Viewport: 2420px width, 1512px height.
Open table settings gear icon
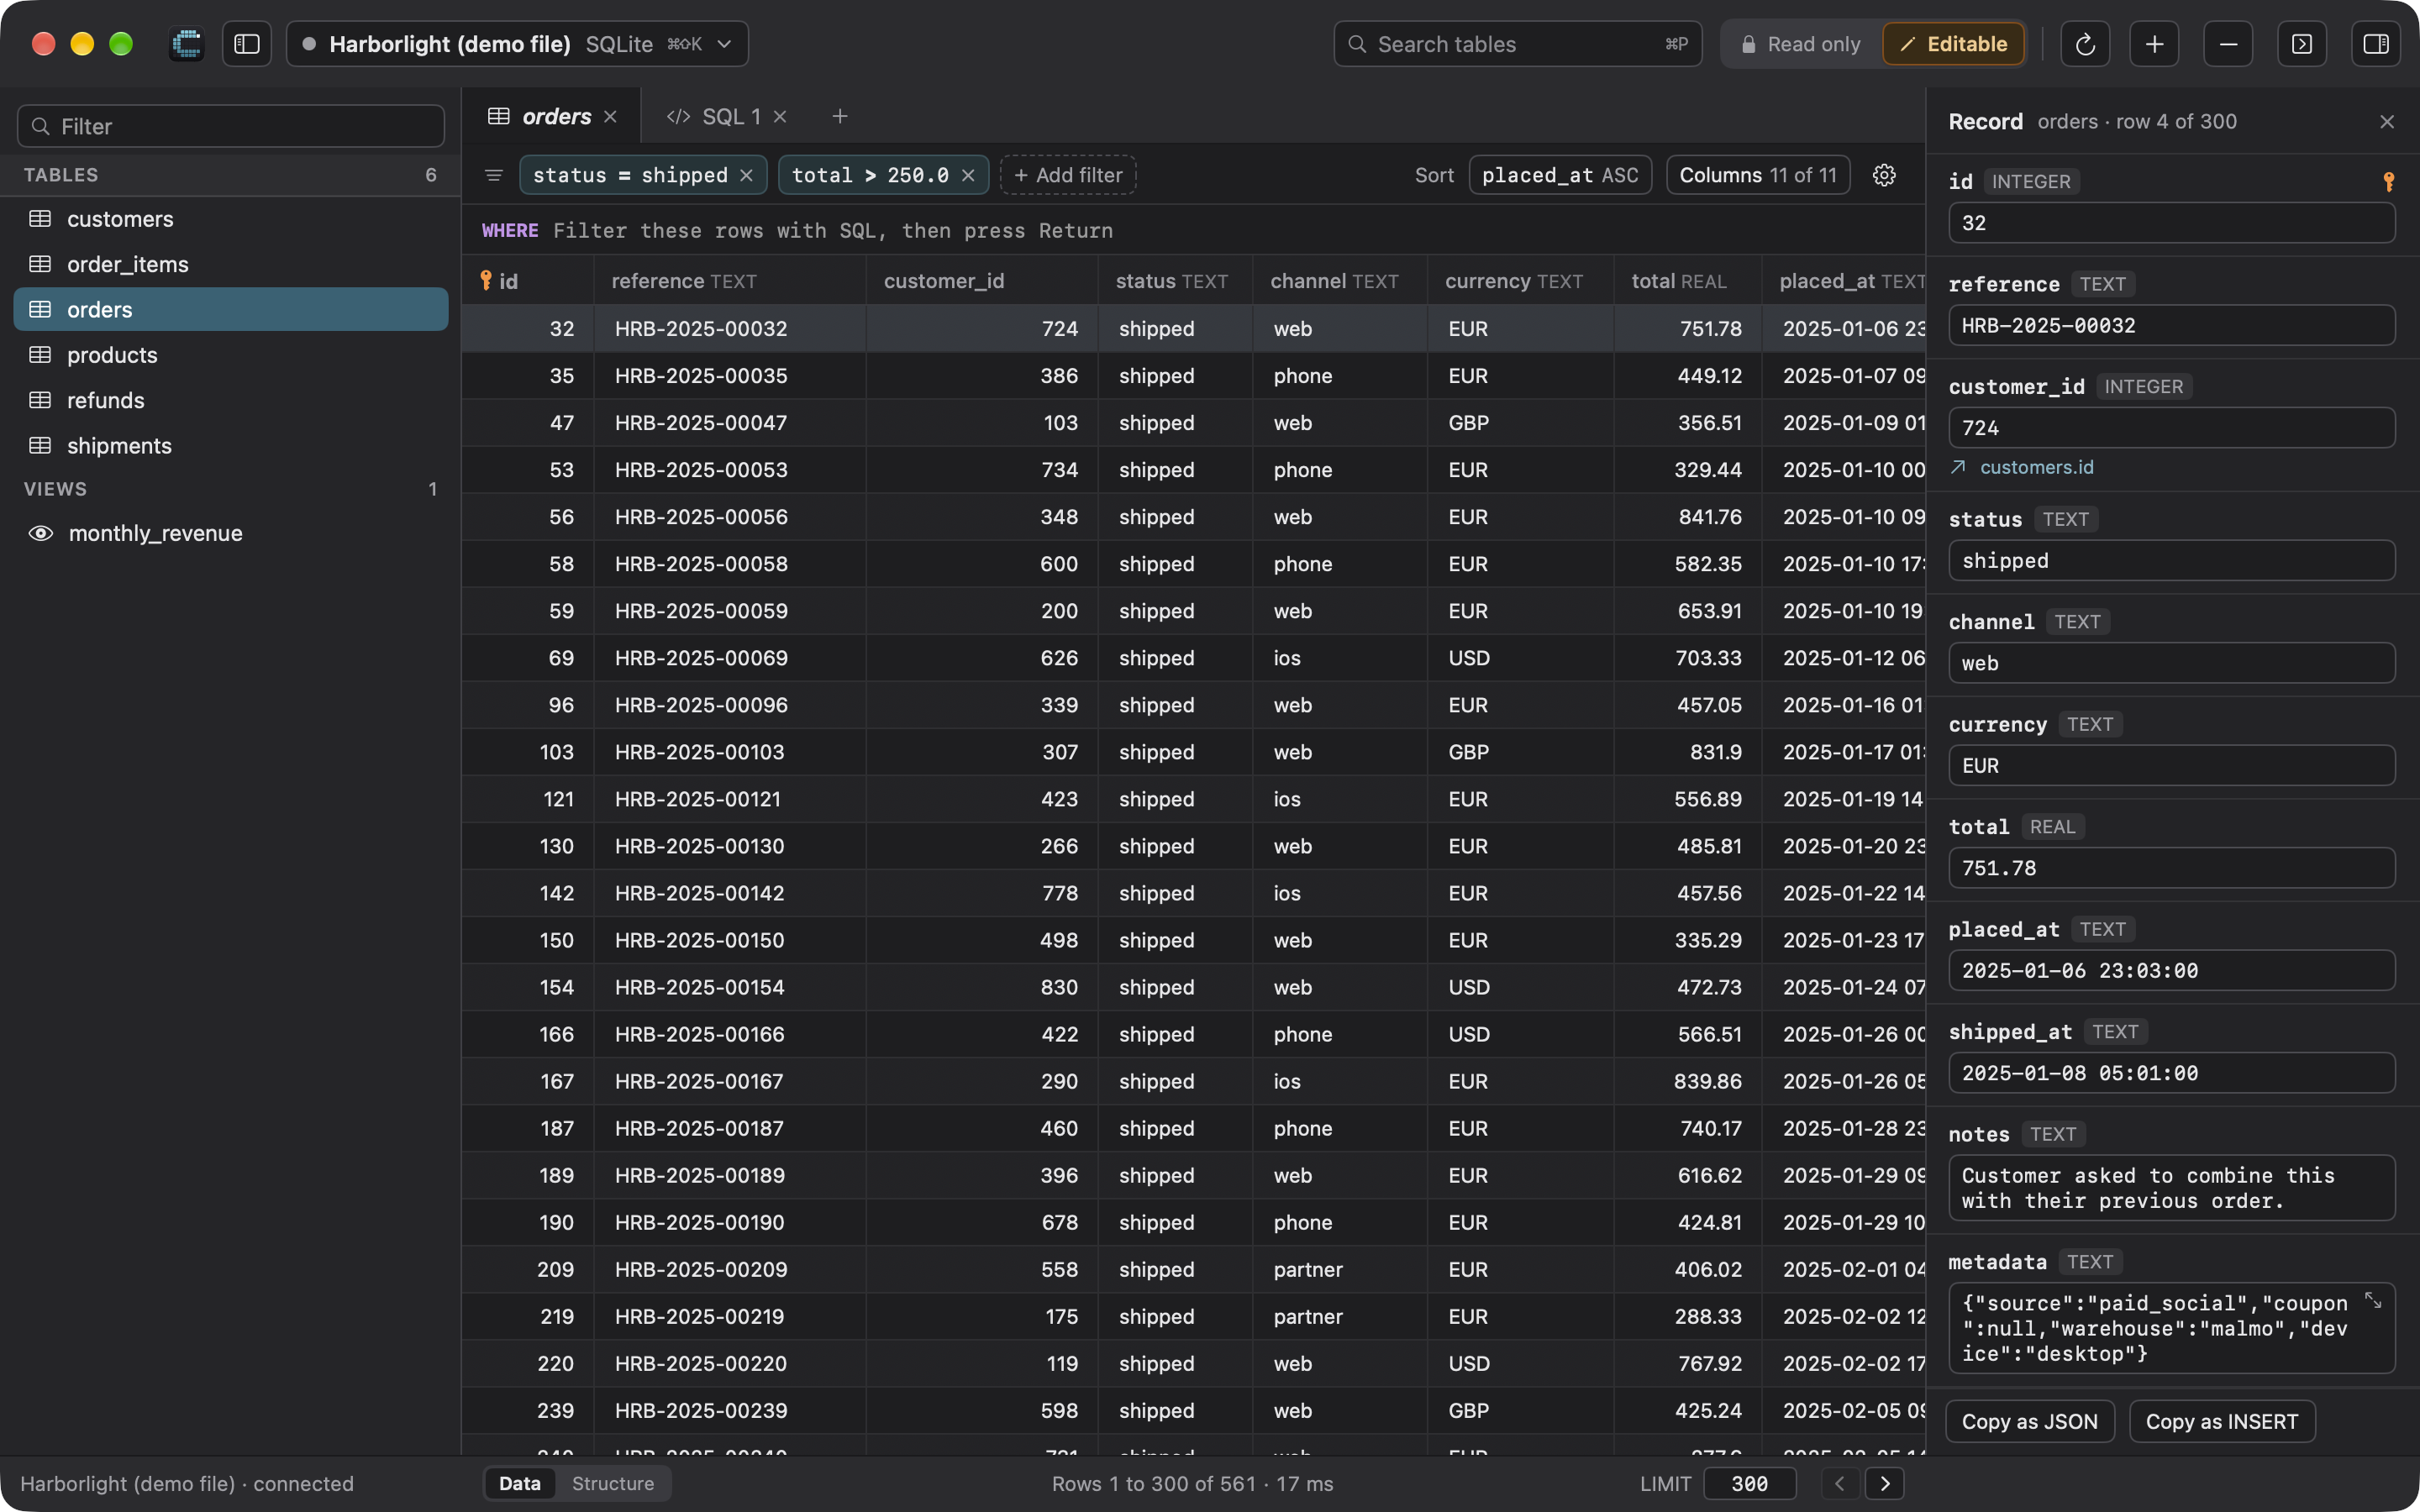pos(1884,175)
